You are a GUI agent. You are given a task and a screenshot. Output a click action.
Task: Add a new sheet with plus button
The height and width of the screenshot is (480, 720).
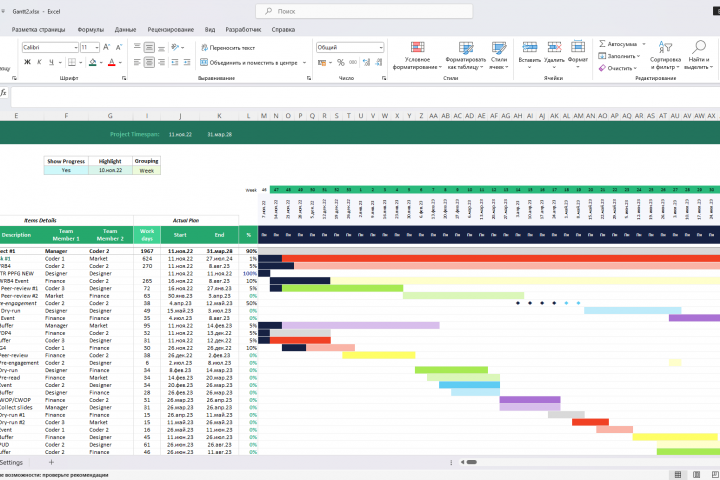point(51,463)
